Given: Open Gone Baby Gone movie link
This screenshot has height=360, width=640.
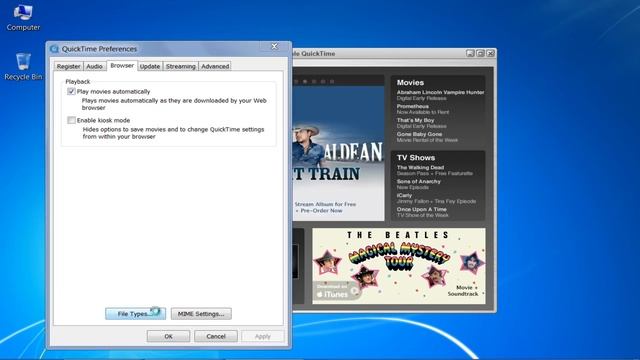Looking at the screenshot, I should pyautogui.click(x=419, y=134).
